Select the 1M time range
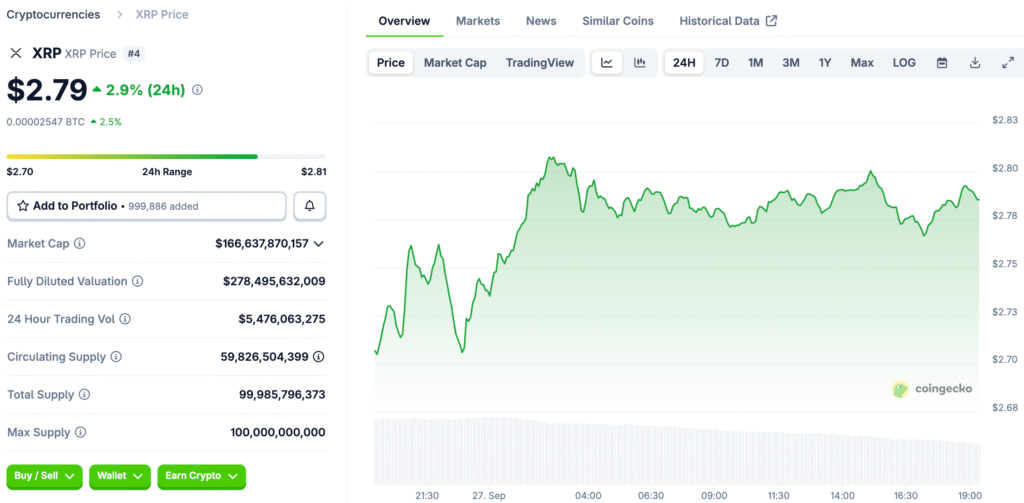This screenshot has height=503, width=1024. click(756, 63)
